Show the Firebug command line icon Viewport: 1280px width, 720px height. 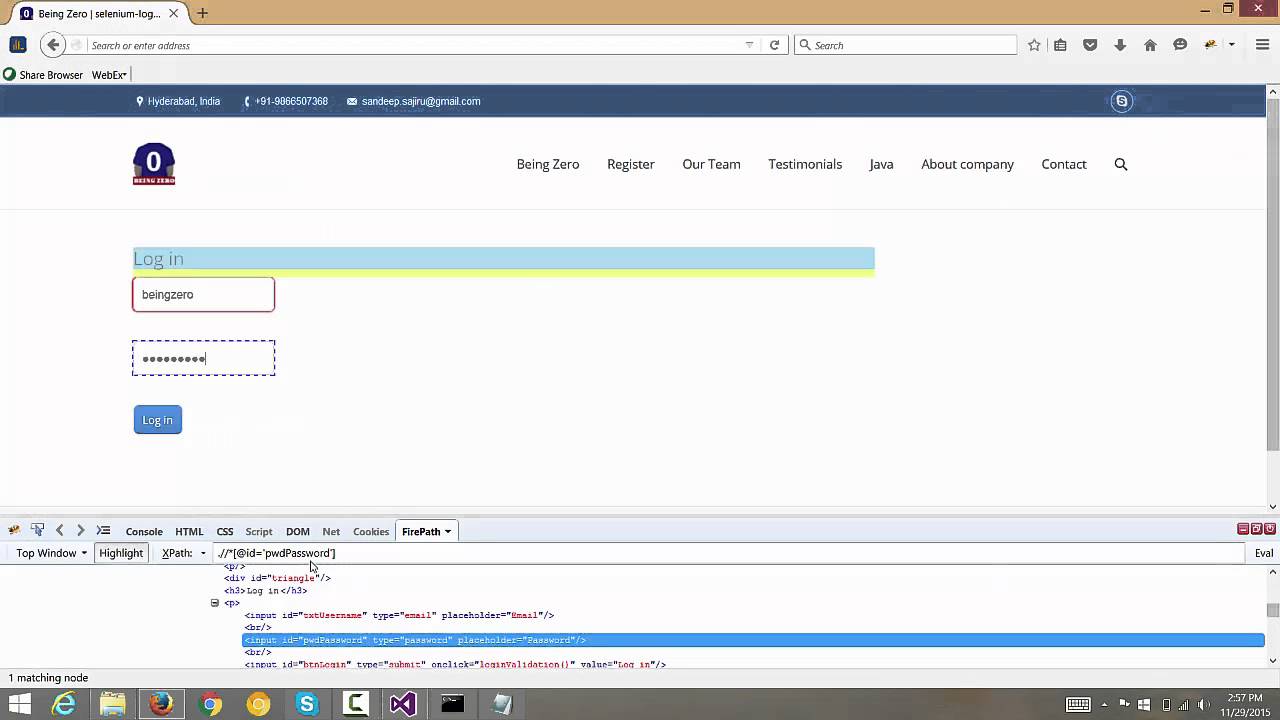coord(103,531)
